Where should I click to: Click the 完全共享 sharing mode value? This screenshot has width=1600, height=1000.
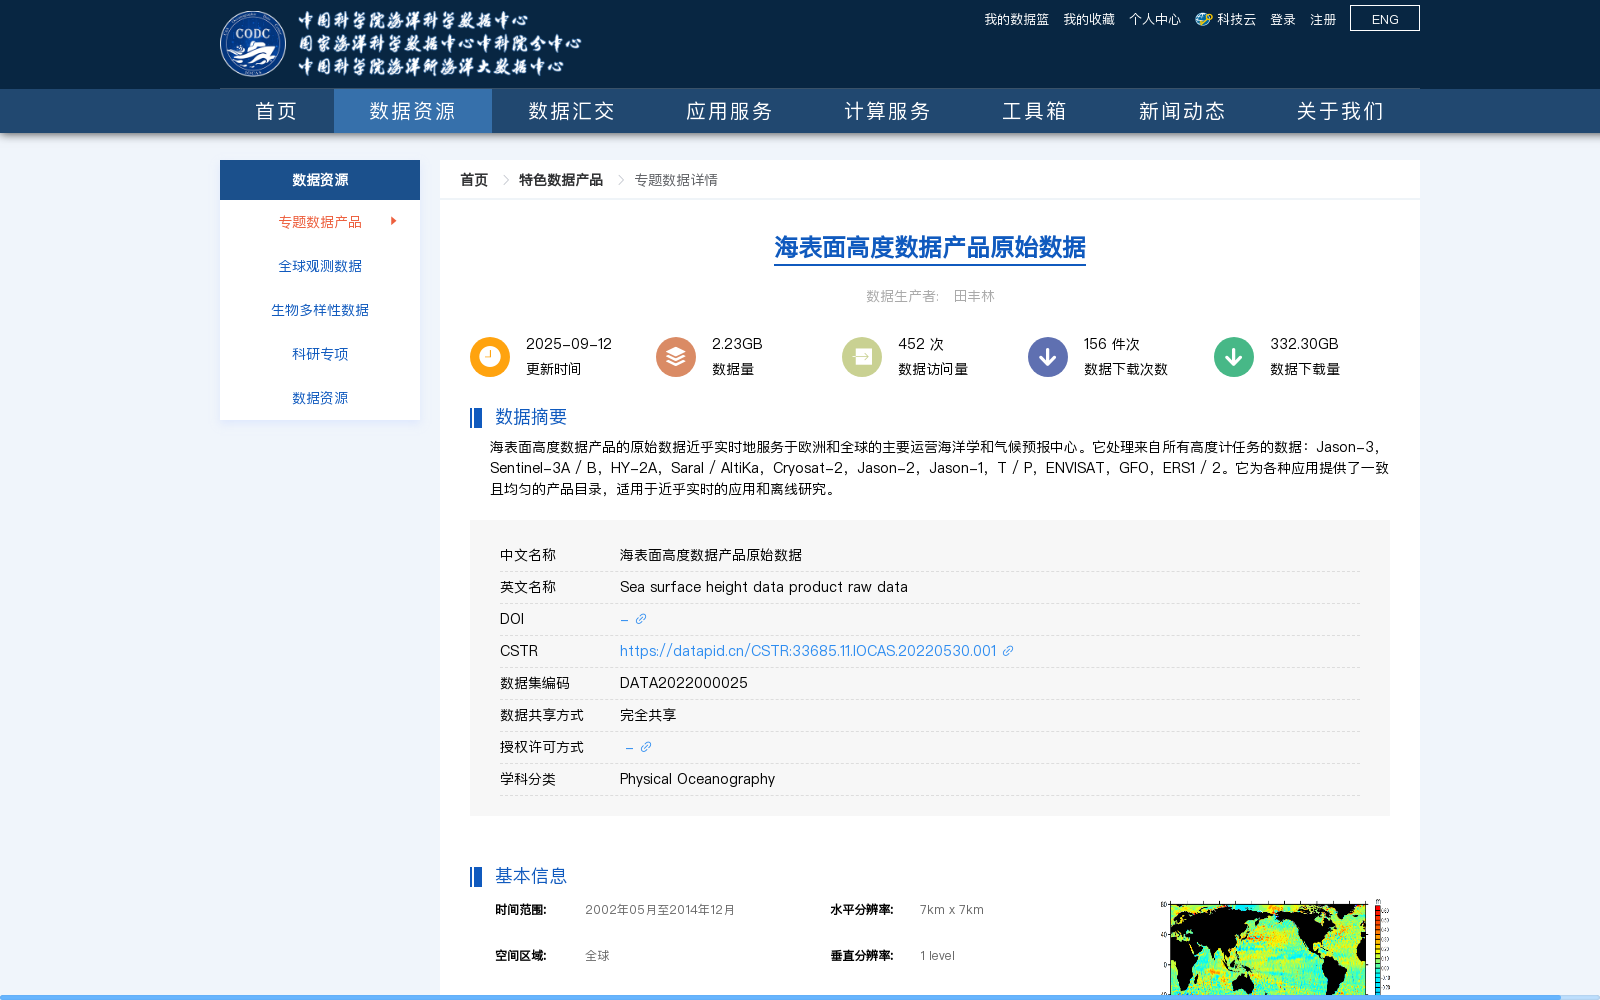[648, 715]
